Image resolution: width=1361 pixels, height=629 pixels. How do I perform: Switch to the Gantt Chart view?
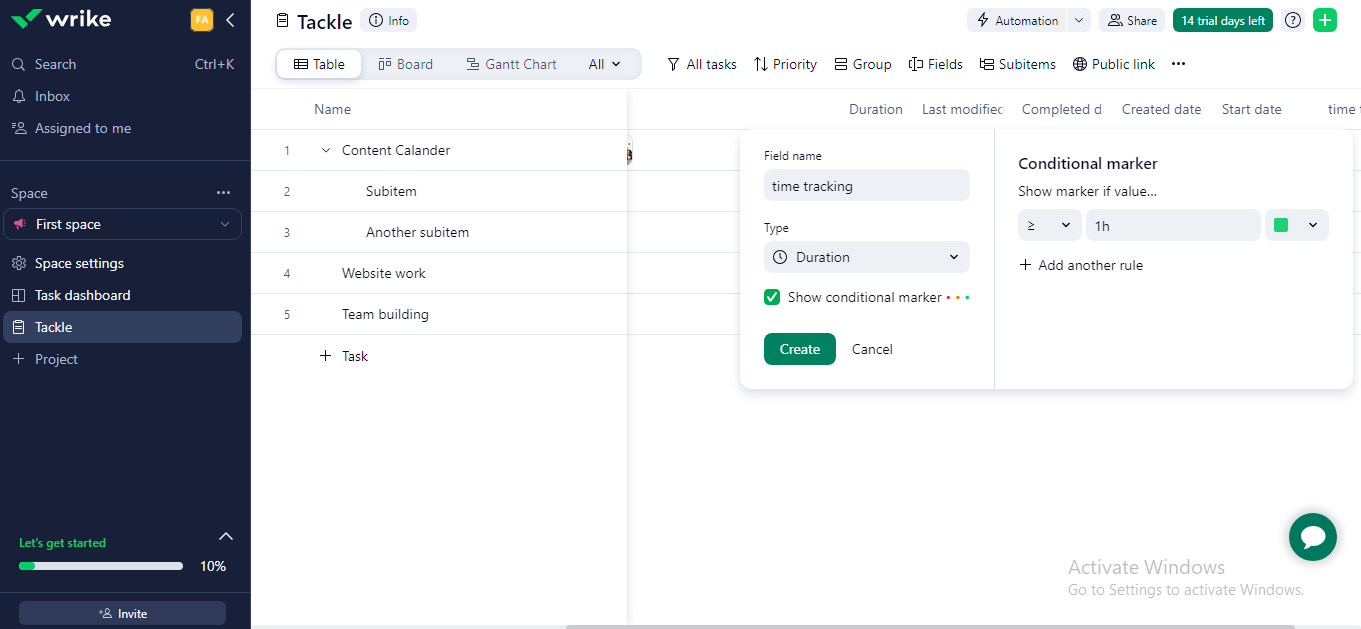[511, 63]
